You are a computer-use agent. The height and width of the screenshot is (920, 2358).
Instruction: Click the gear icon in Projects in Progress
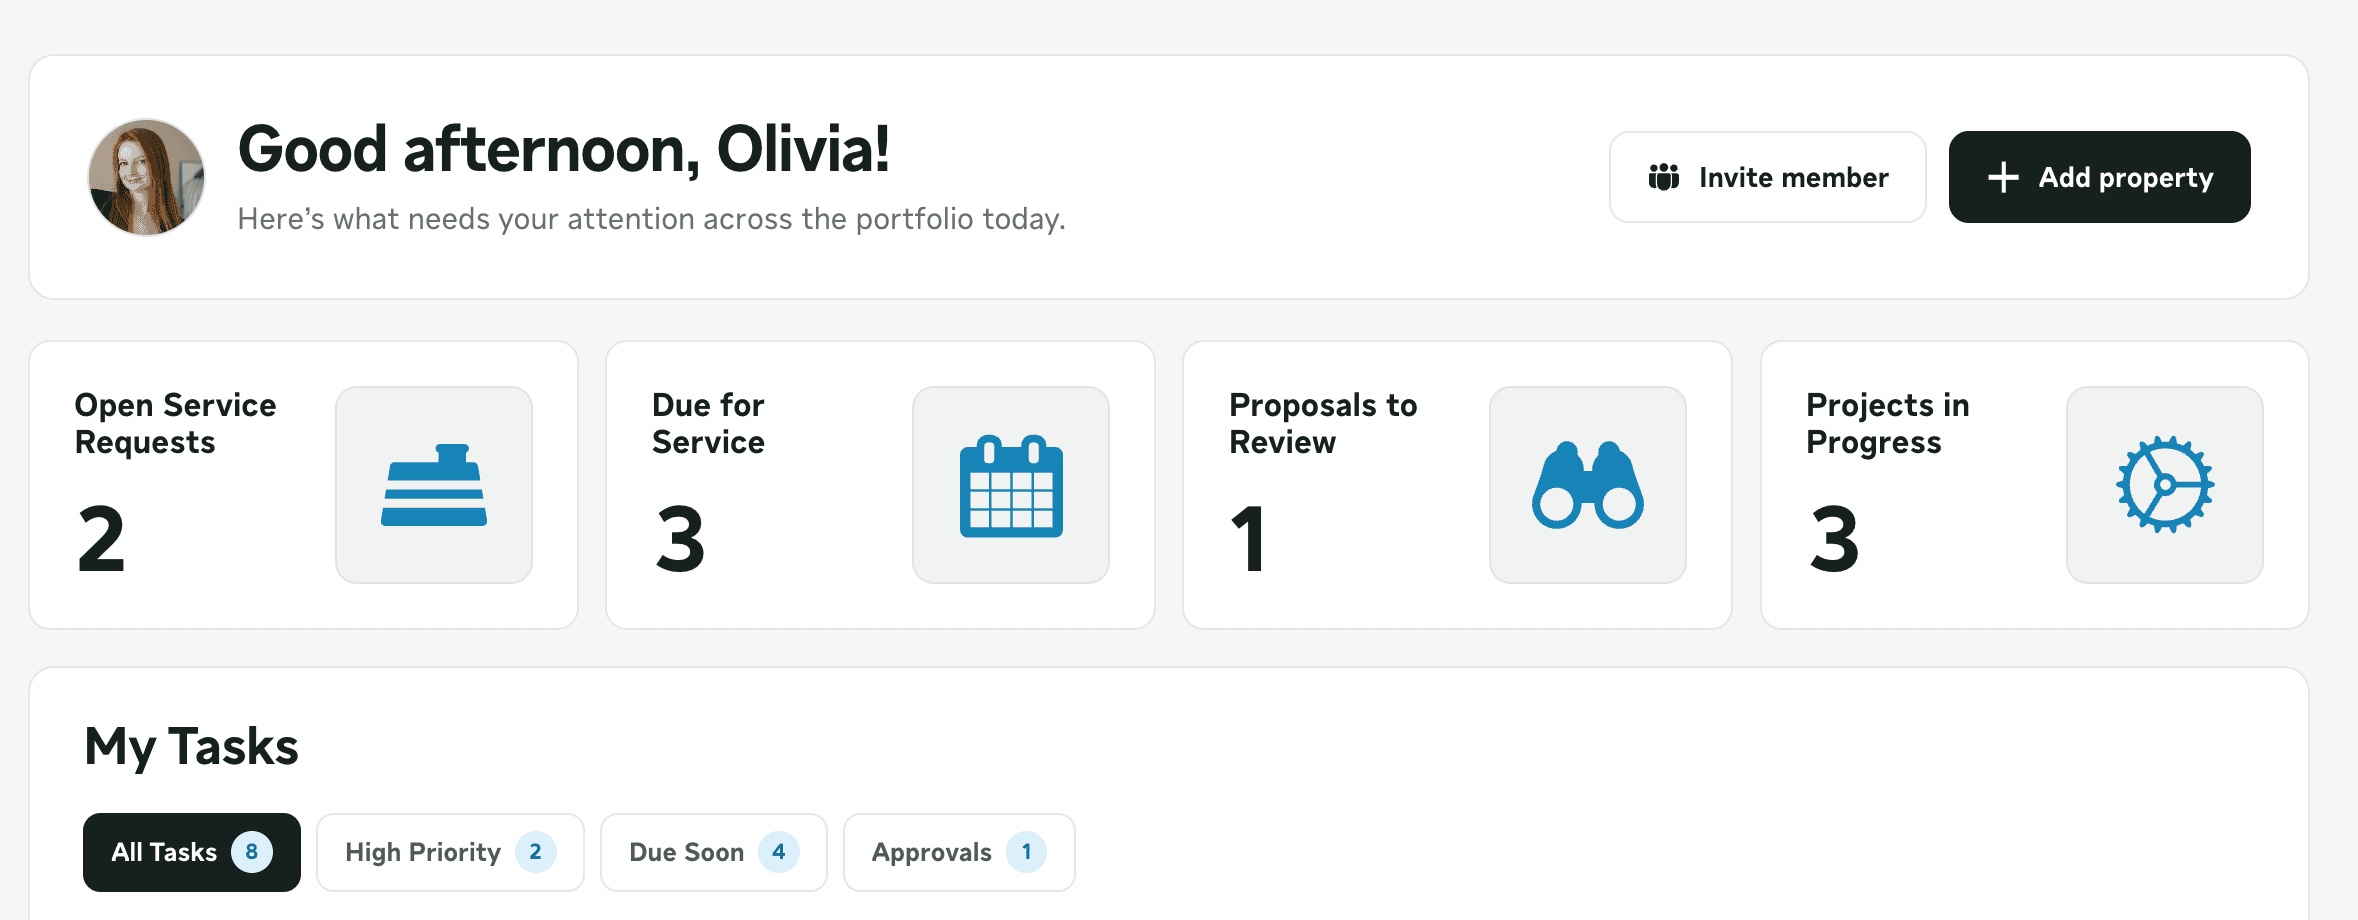[2165, 485]
